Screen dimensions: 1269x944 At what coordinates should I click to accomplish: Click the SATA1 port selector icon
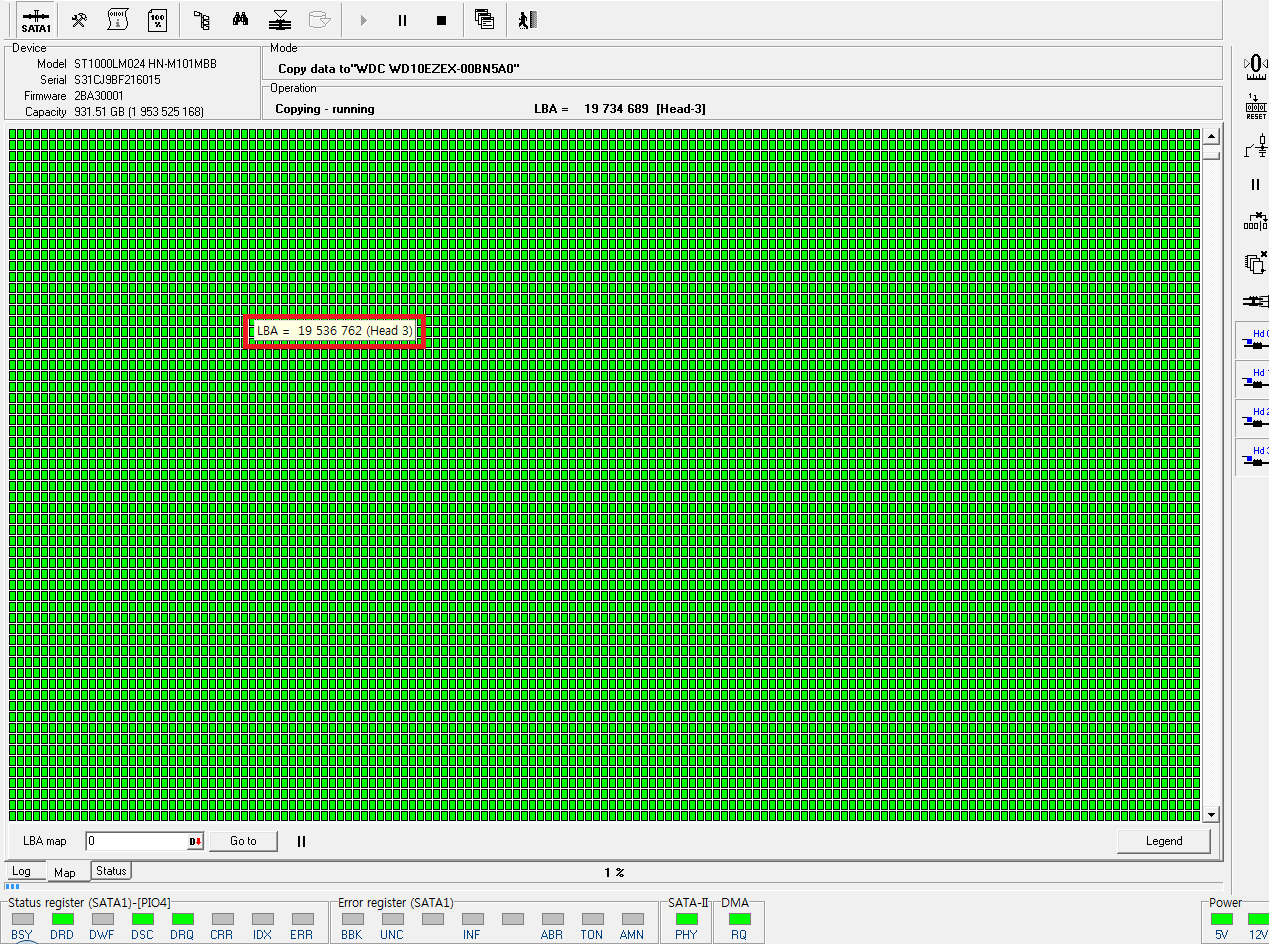click(36, 20)
